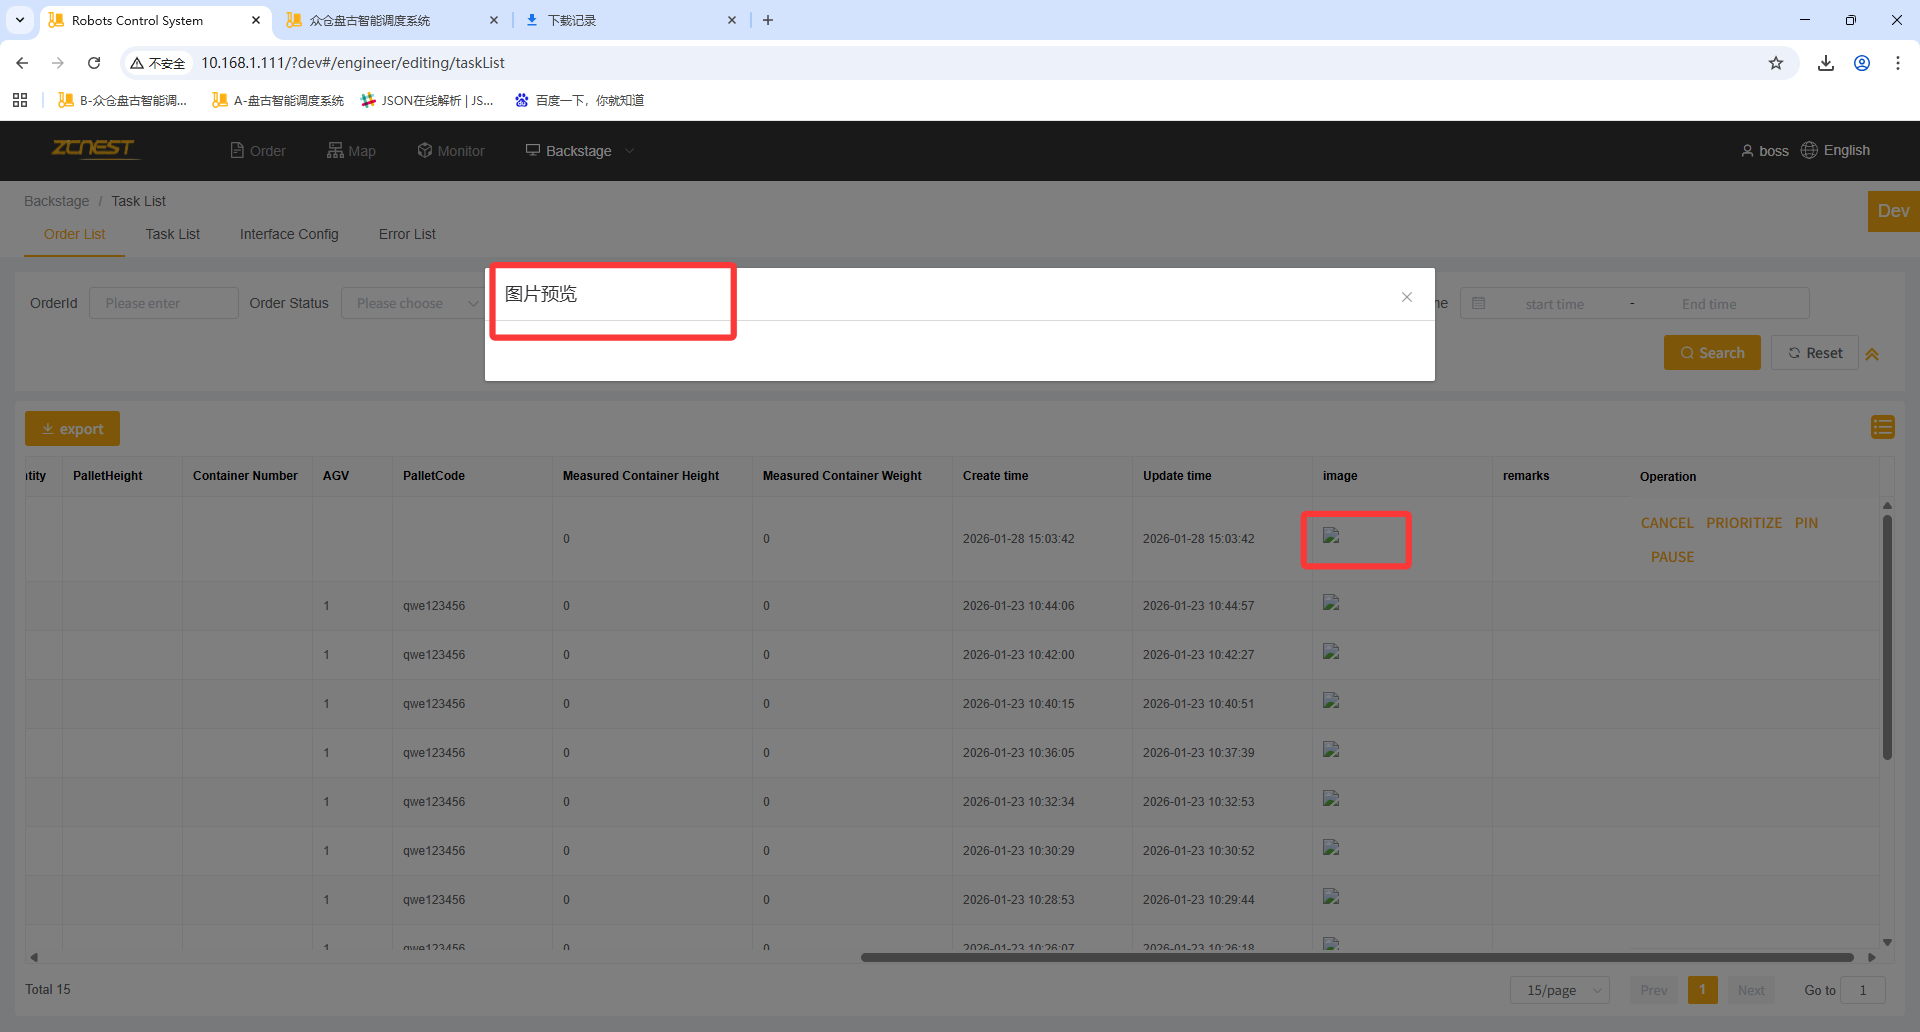Open the boss user profile
Image resolution: width=1920 pixels, height=1032 pixels.
pos(1765,151)
